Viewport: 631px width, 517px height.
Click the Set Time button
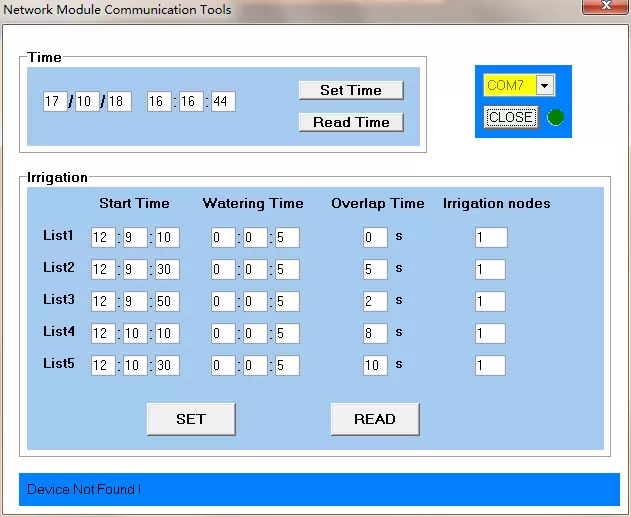351,90
